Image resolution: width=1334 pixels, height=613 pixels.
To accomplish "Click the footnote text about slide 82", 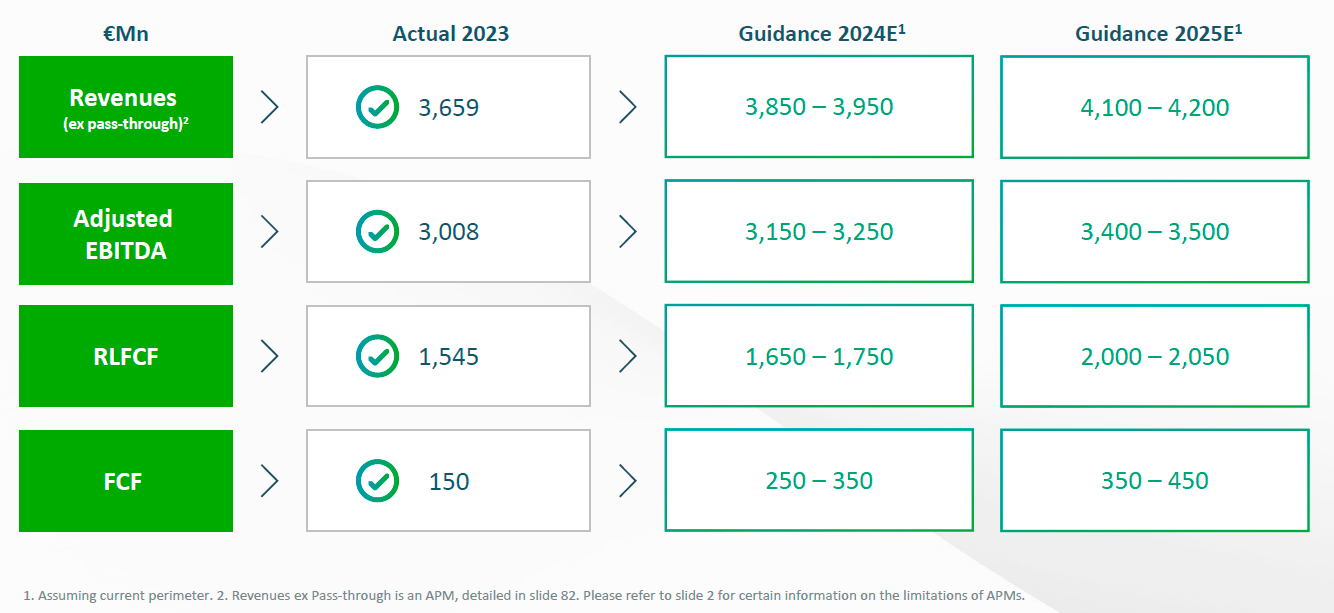I will 524,596.
